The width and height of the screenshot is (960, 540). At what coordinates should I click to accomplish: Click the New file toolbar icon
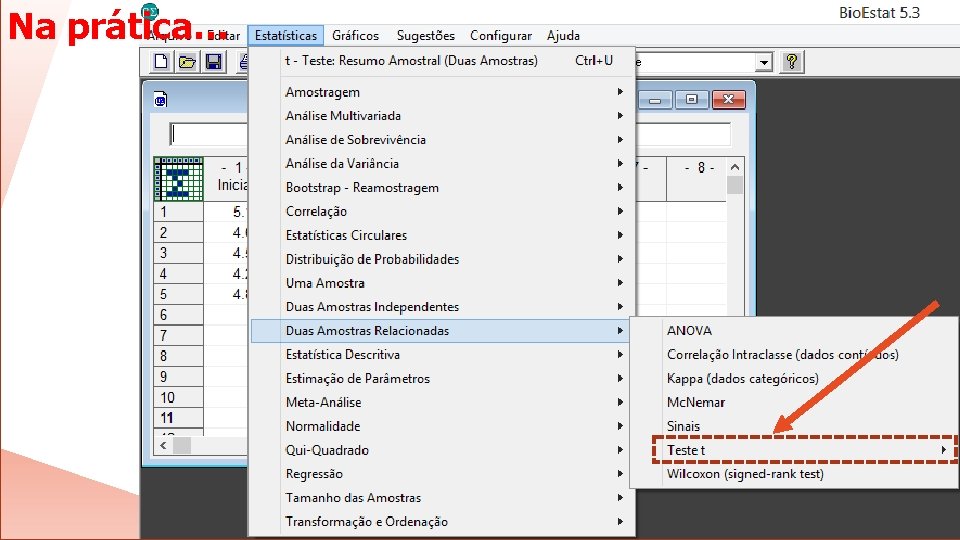(x=161, y=62)
